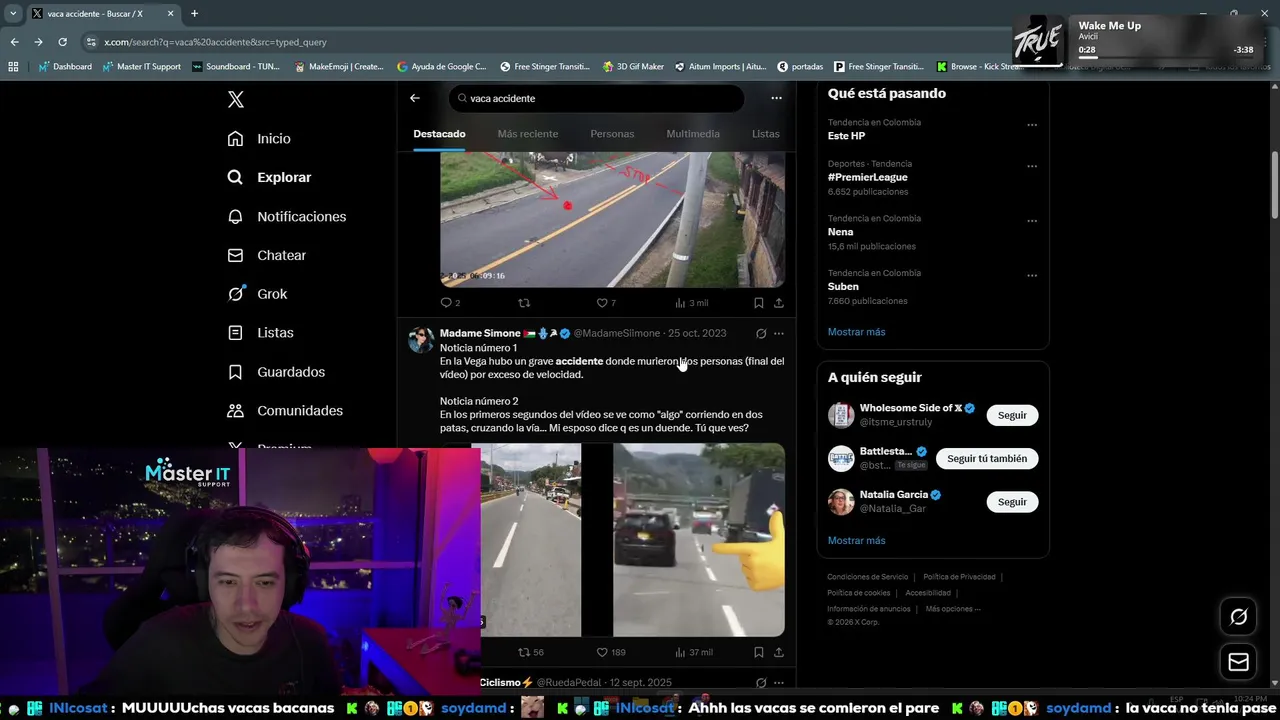Image resolution: width=1280 pixels, height=720 pixels.
Task: Open the browser apps grid icon
Action: click(13, 67)
